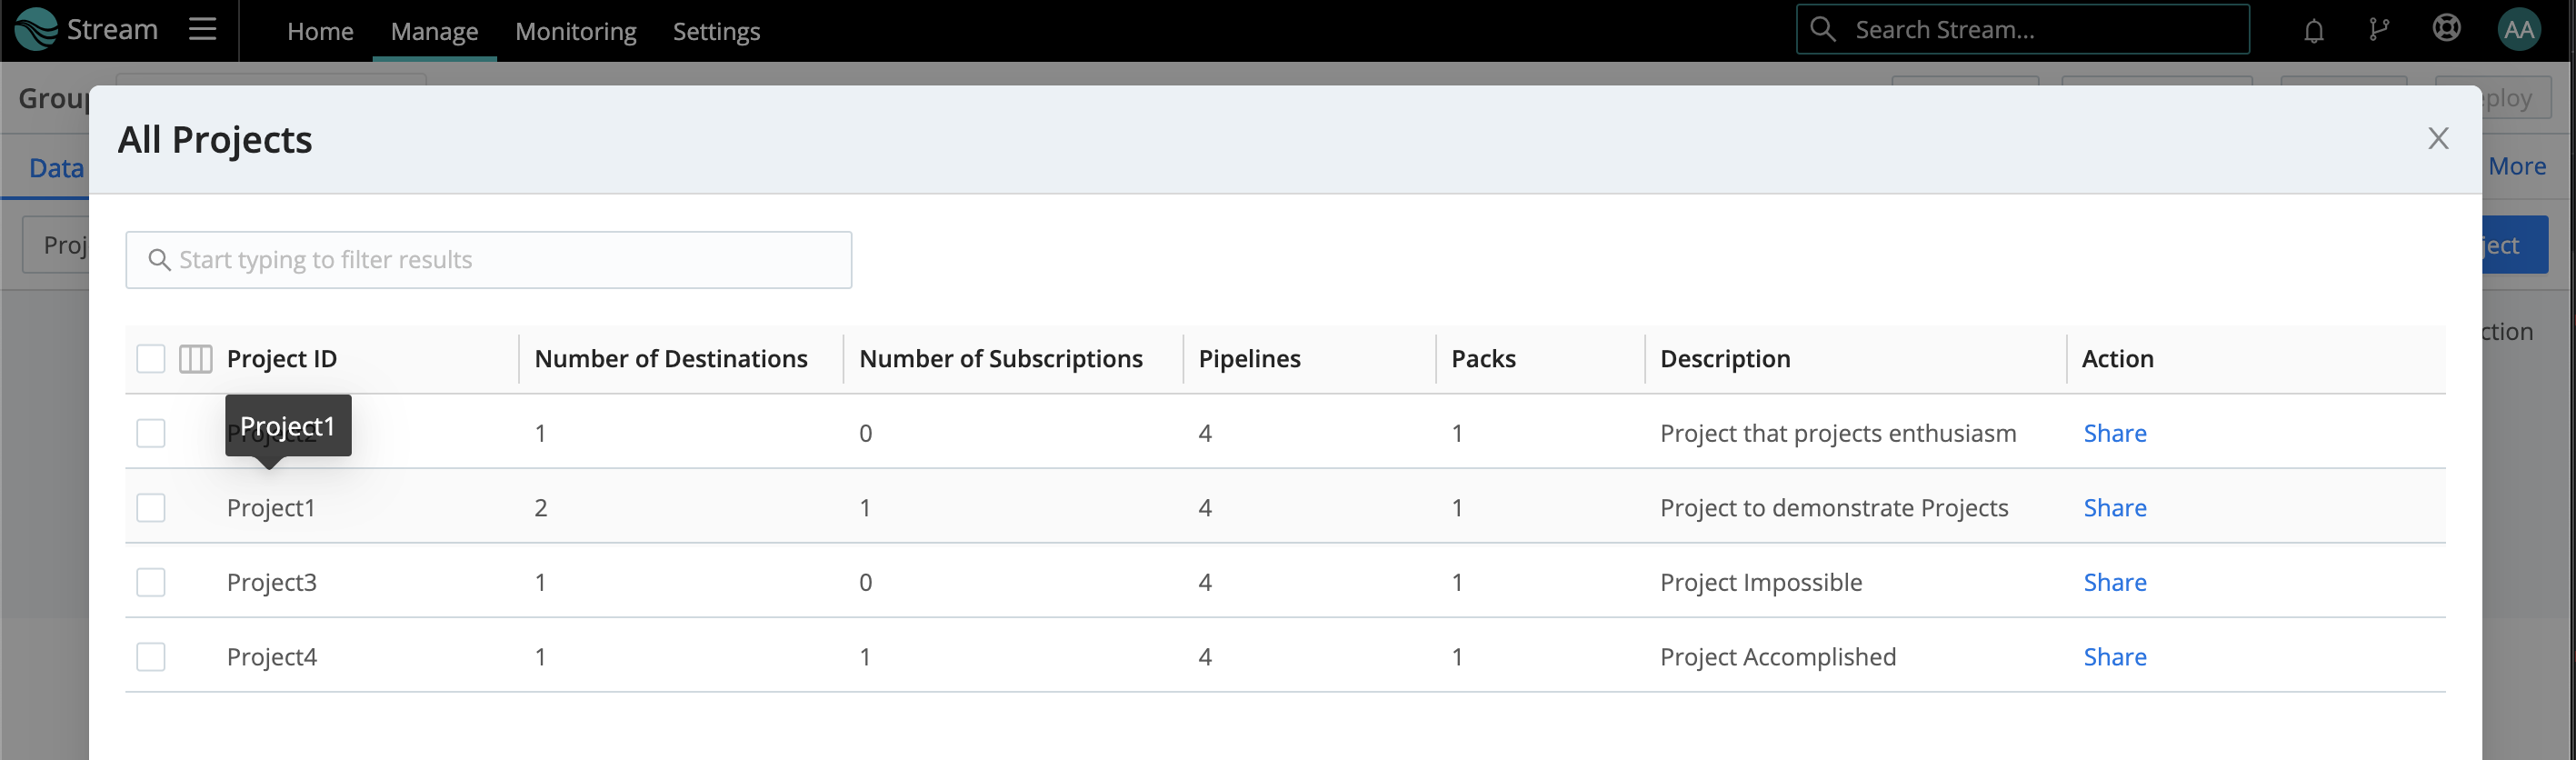Click the Stream logo icon
The image size is (2576, 760).
tap(36, 29)
